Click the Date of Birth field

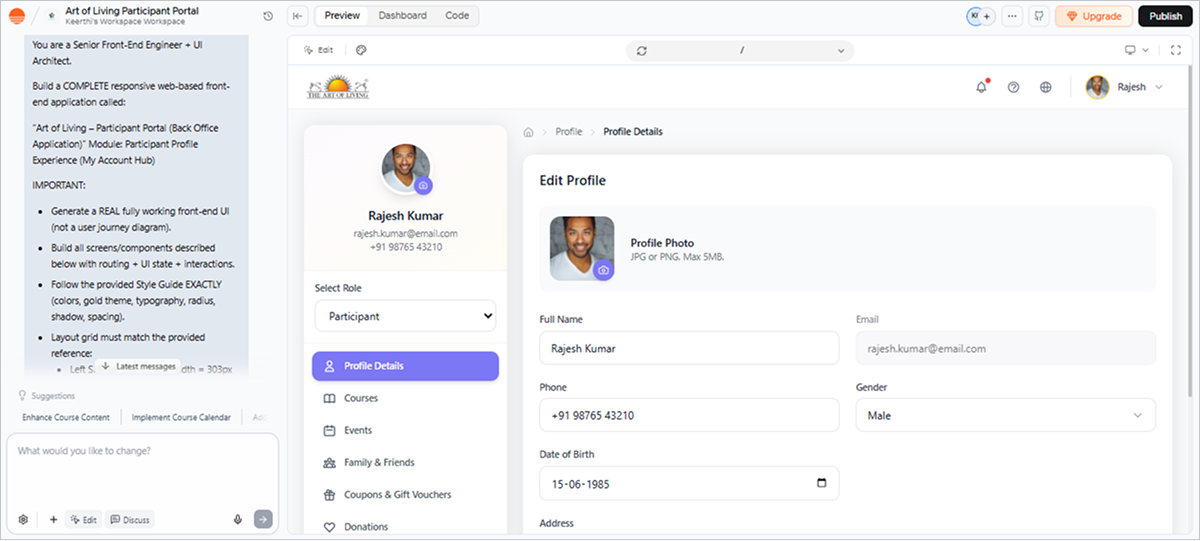tap(689, 483)
